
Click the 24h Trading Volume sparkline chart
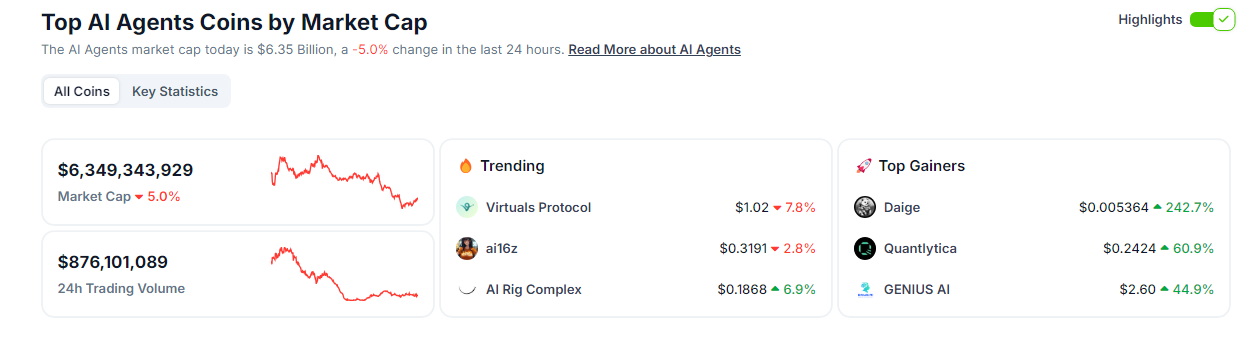[345, 273]
